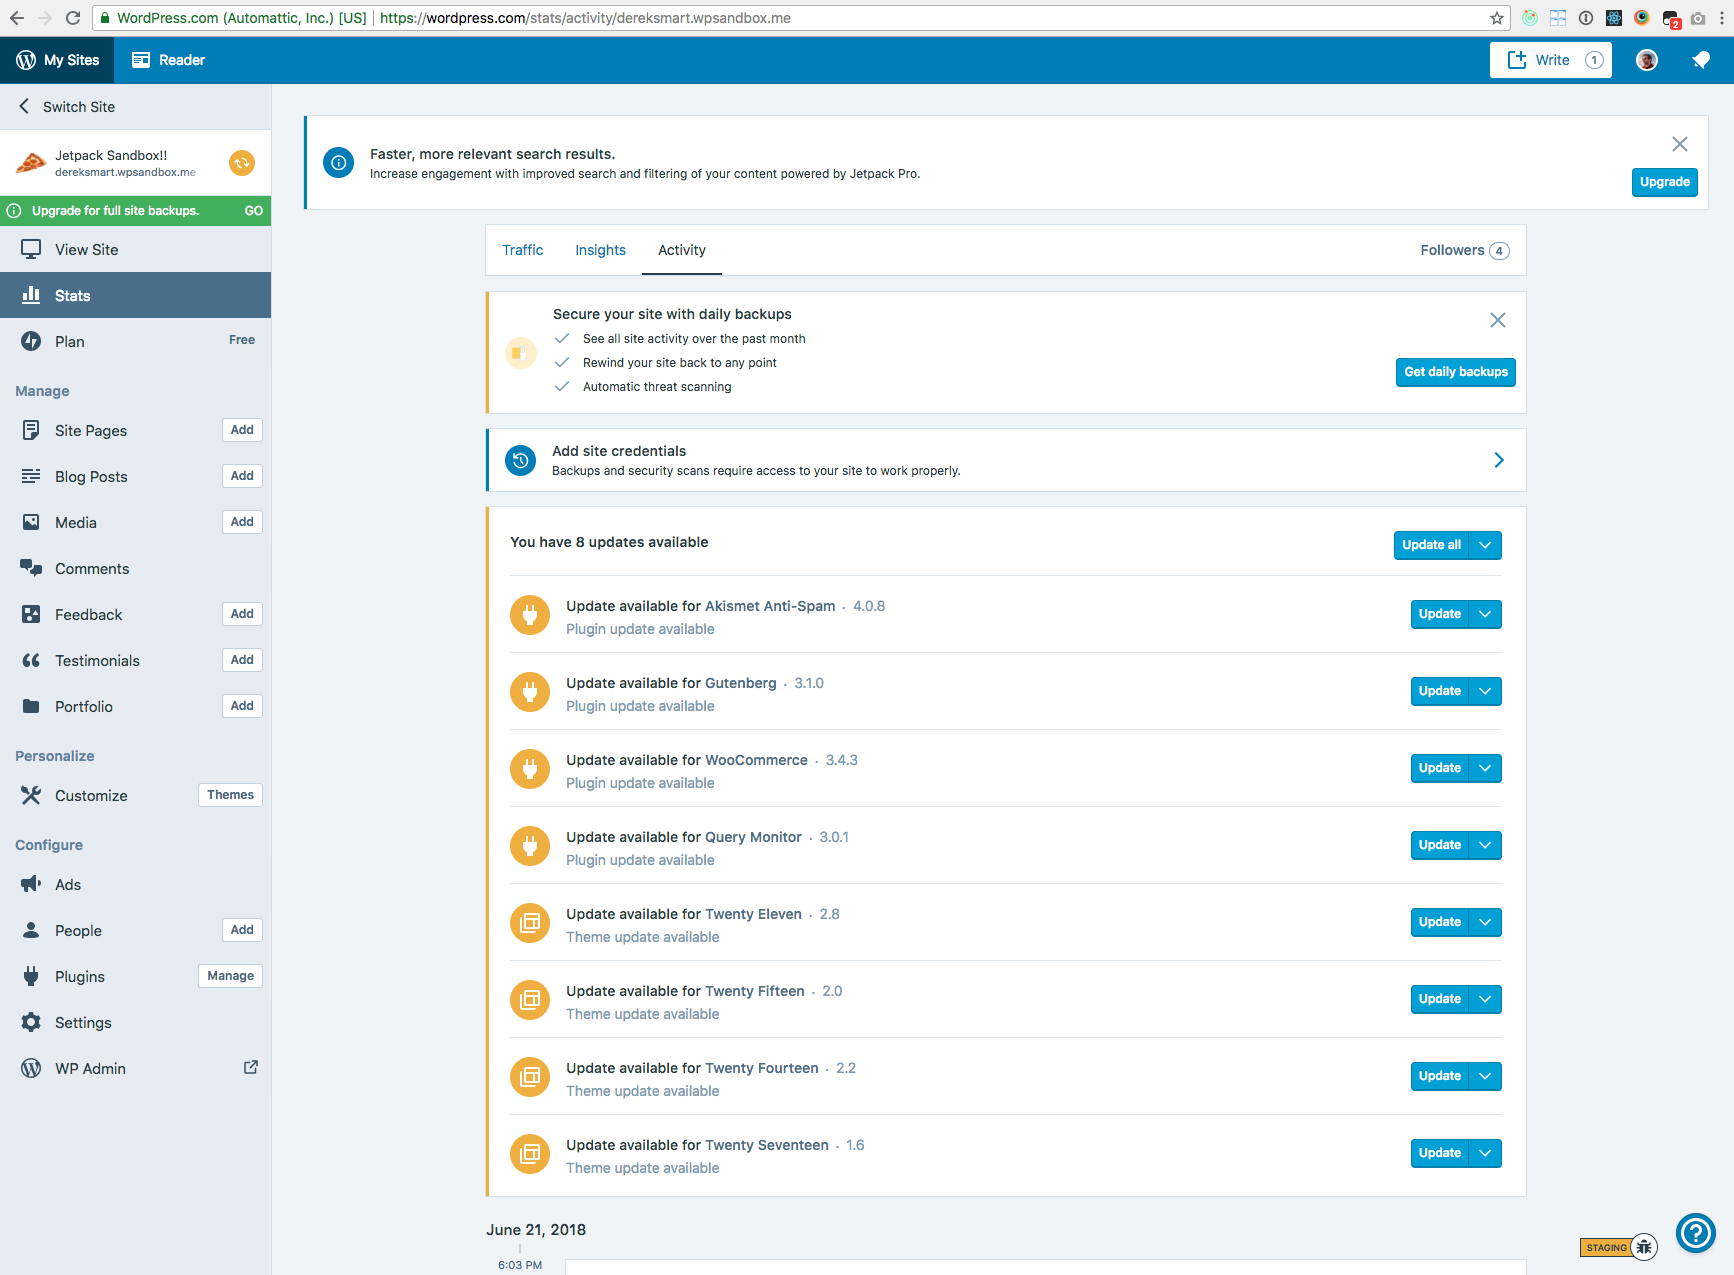Add new People via Add button
Screen dimensions: 1734x1275
(242, 930)
